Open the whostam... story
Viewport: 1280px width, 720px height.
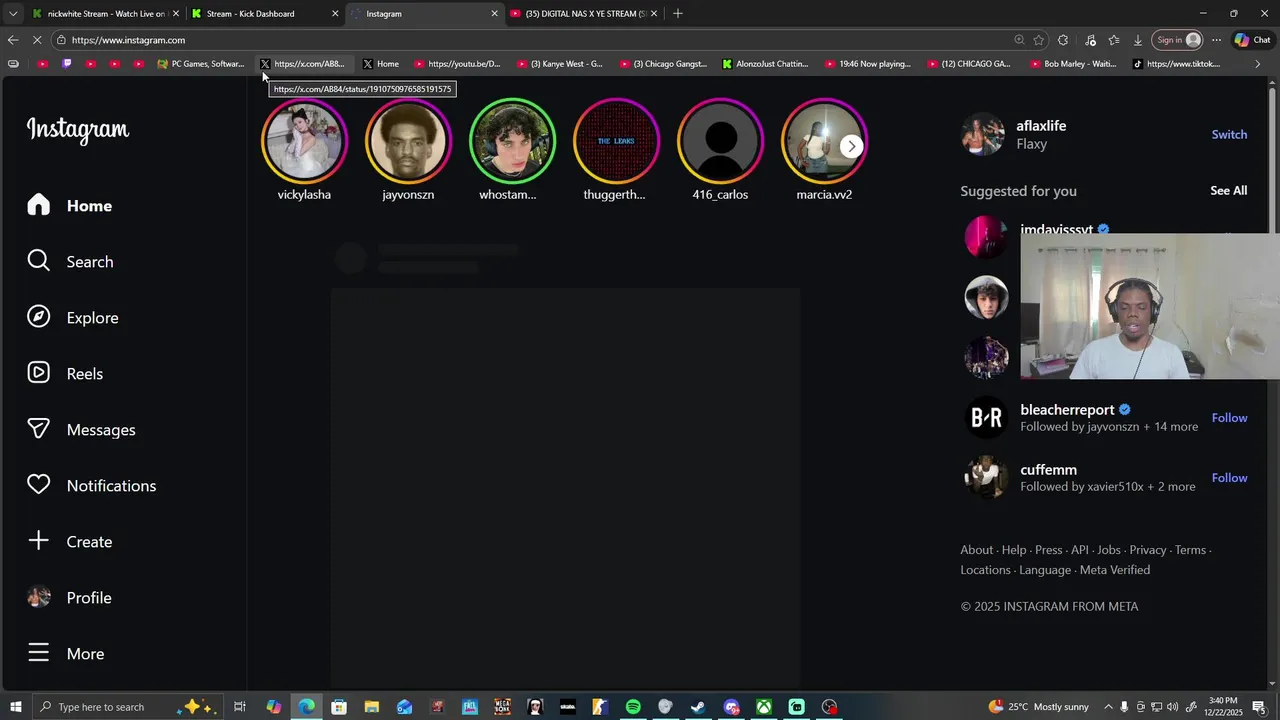(x=512, y=141)
